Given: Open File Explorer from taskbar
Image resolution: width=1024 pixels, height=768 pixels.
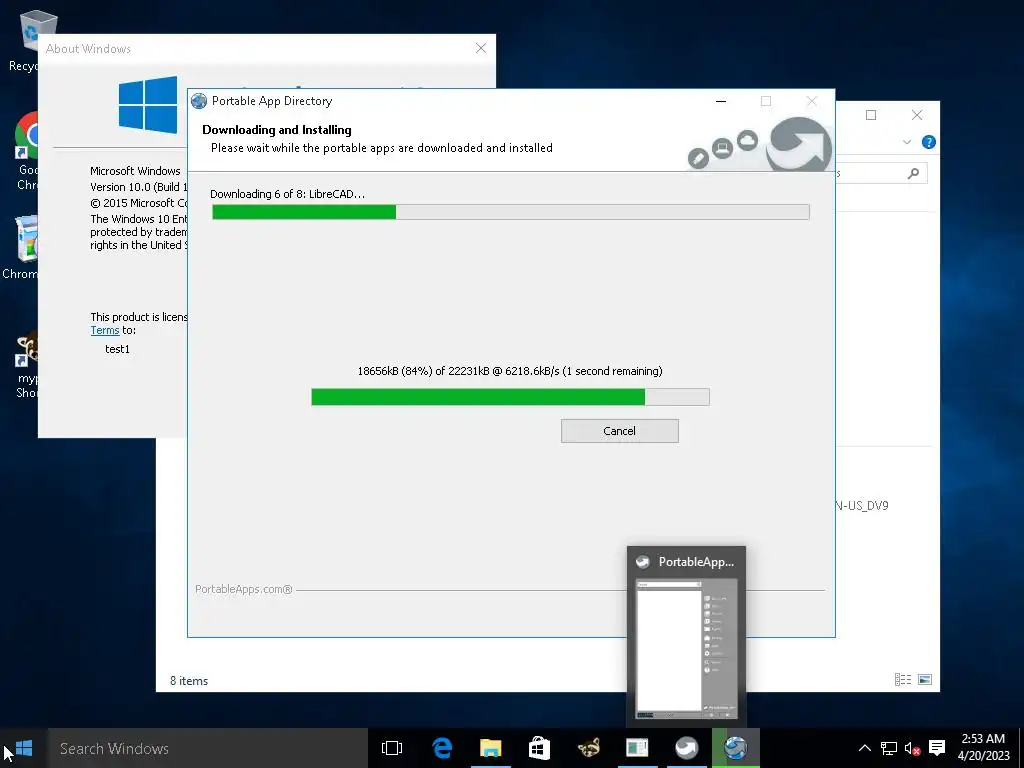Looking at the screenshot, I should [x=490, y=748].
